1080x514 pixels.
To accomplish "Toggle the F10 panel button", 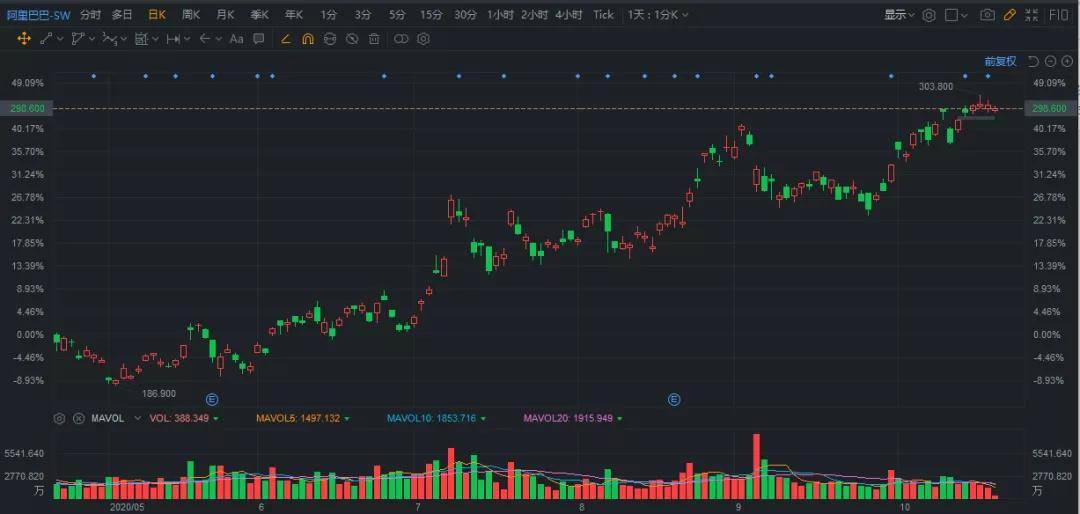I will point(1058,15).
